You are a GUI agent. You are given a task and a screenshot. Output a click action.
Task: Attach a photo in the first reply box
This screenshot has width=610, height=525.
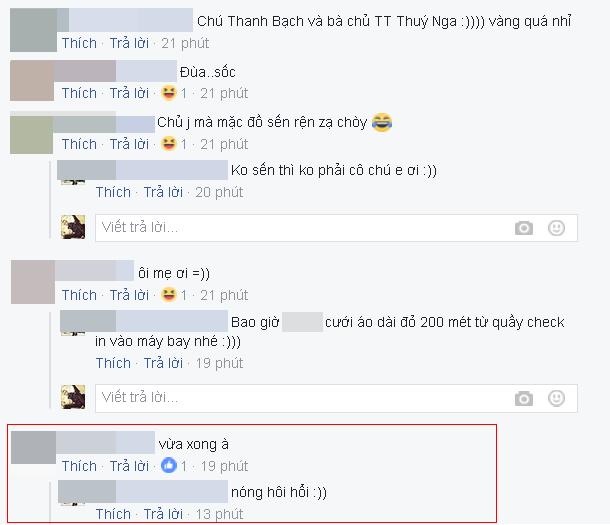(x=524, y=228)
